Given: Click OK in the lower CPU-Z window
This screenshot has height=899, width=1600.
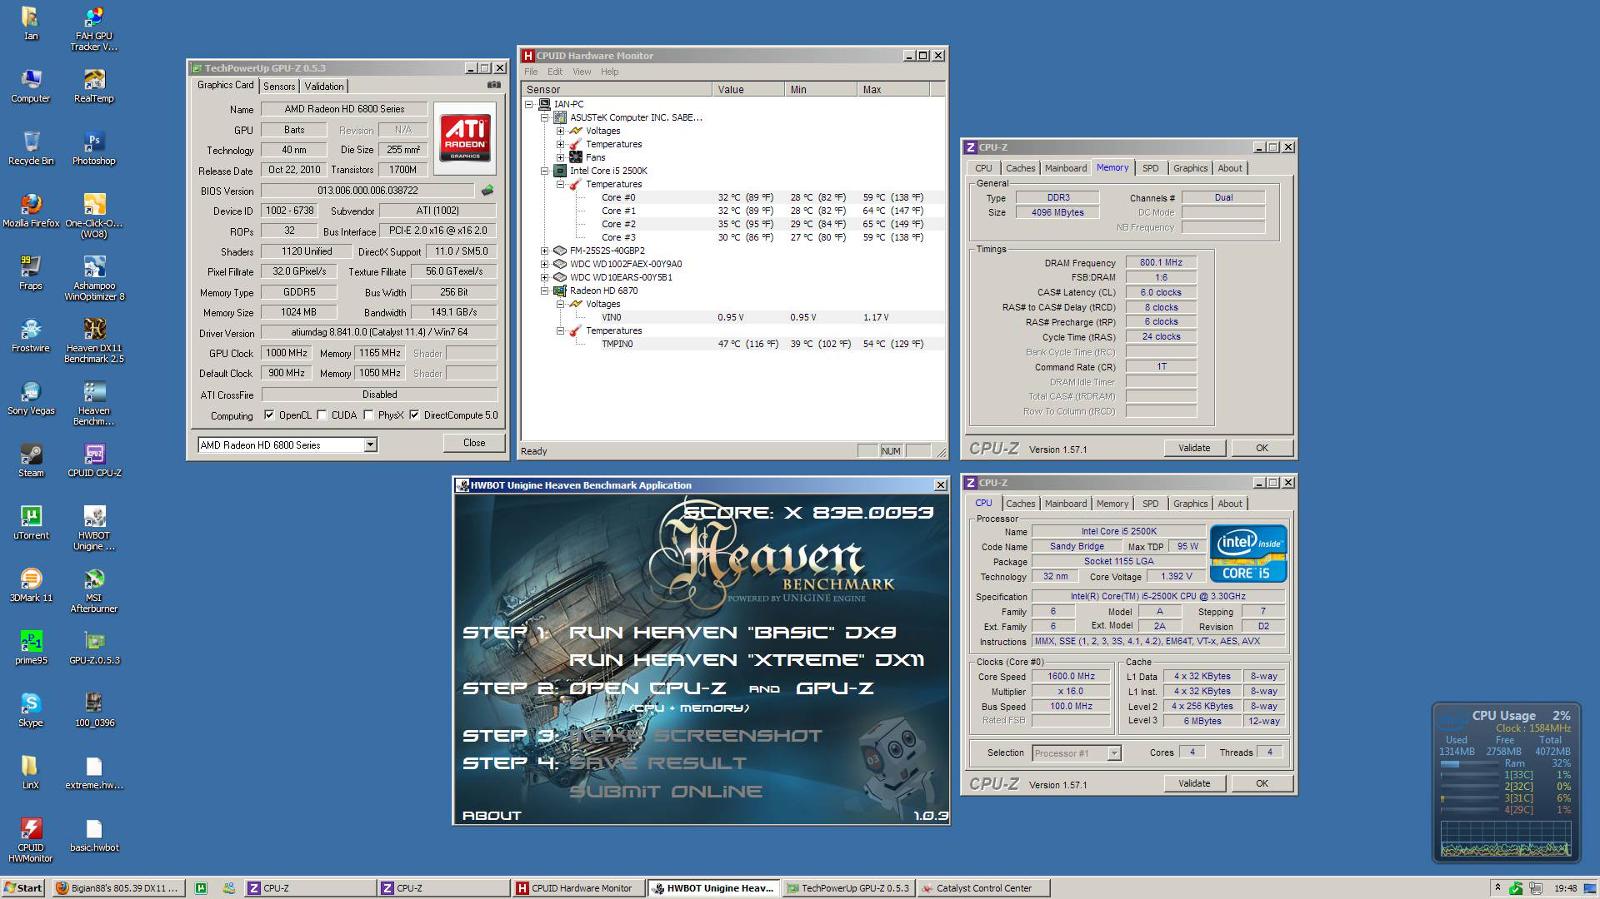Looking at the screenshot, I should [x=1262, y=784].
